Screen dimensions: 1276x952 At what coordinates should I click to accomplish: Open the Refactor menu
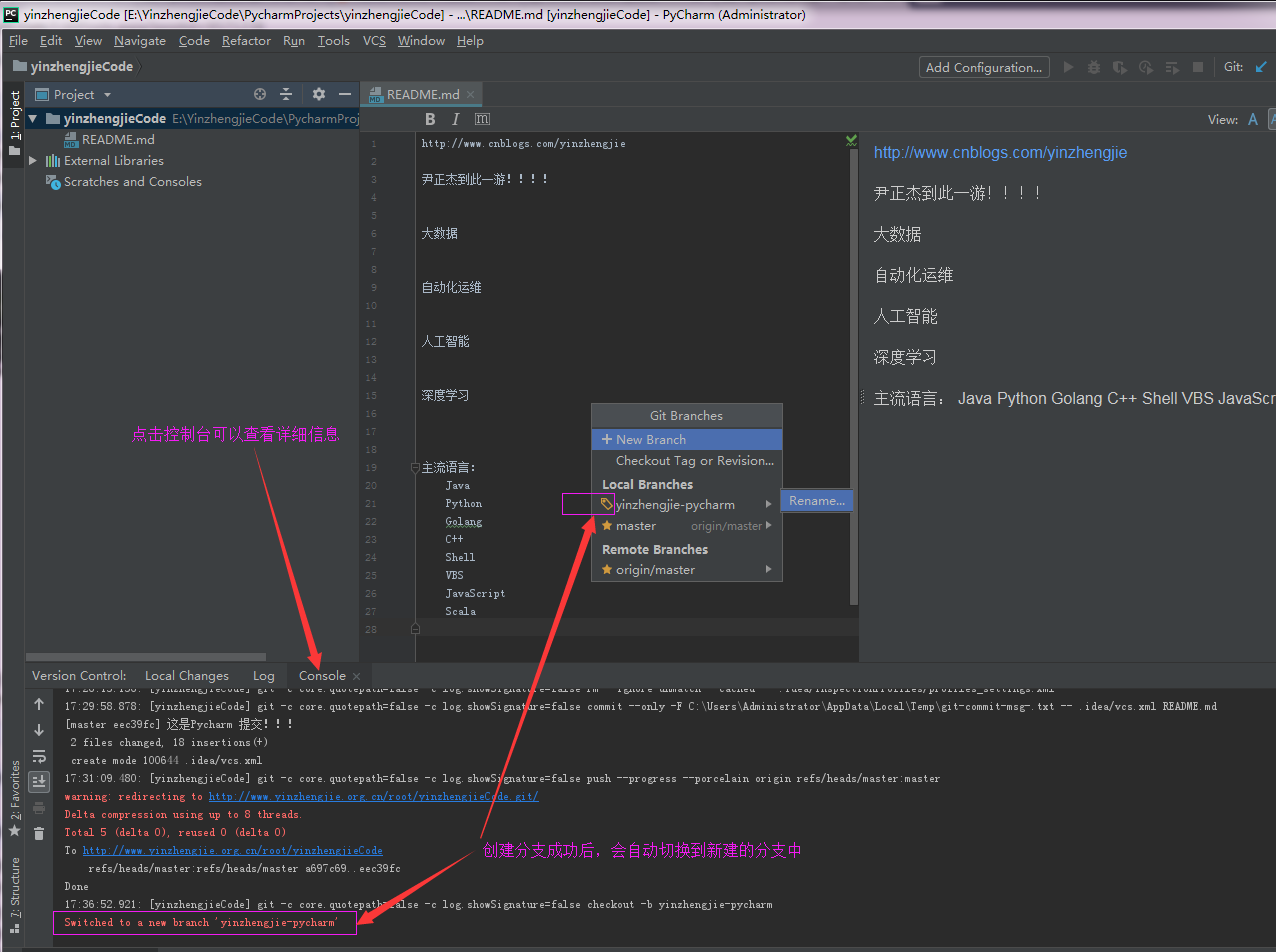[x=246, y=41]
